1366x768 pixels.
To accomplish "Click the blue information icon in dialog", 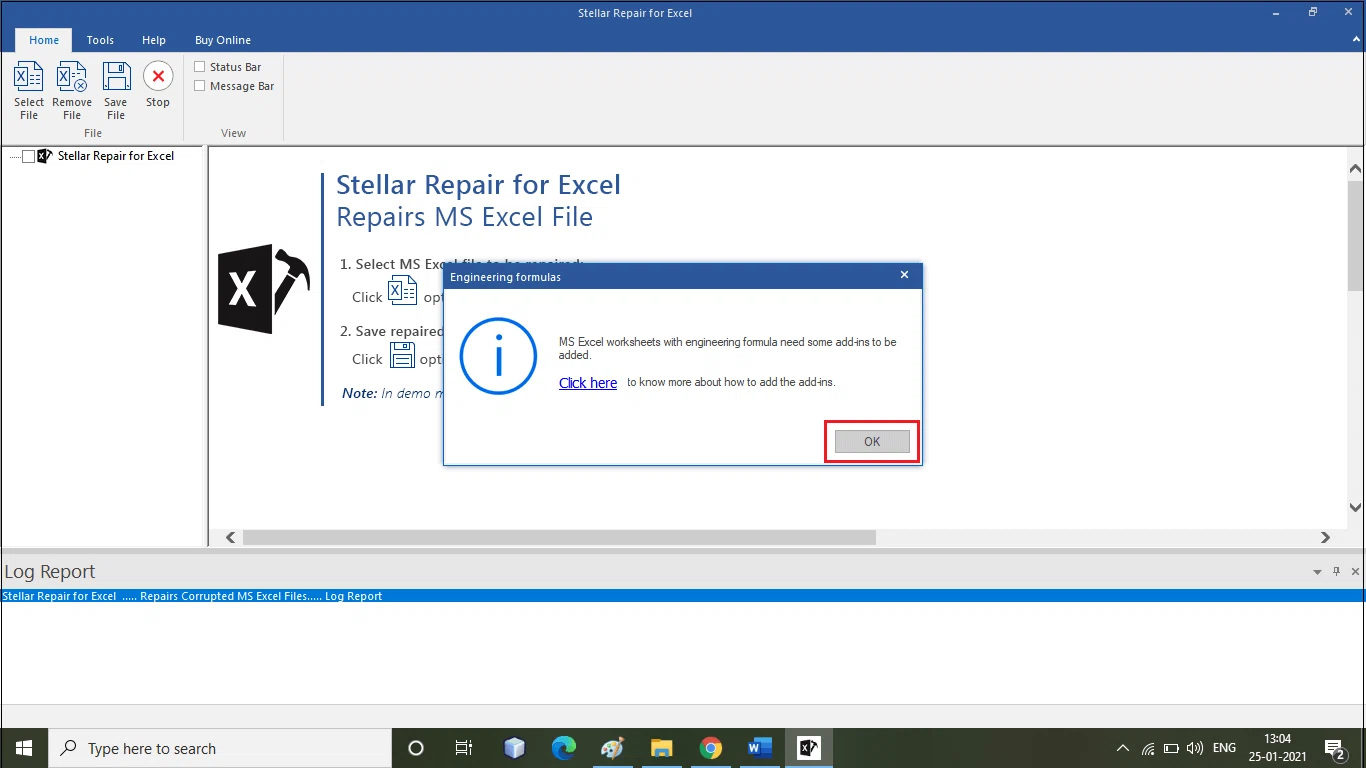I will [x=498, y=356].
